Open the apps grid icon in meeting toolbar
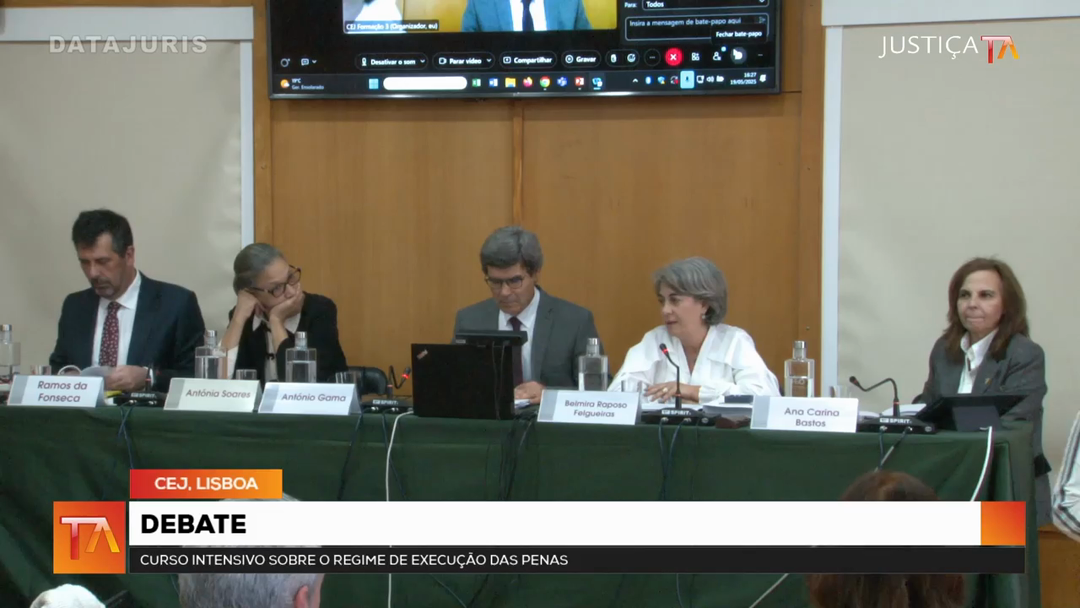 pos(695,57)
